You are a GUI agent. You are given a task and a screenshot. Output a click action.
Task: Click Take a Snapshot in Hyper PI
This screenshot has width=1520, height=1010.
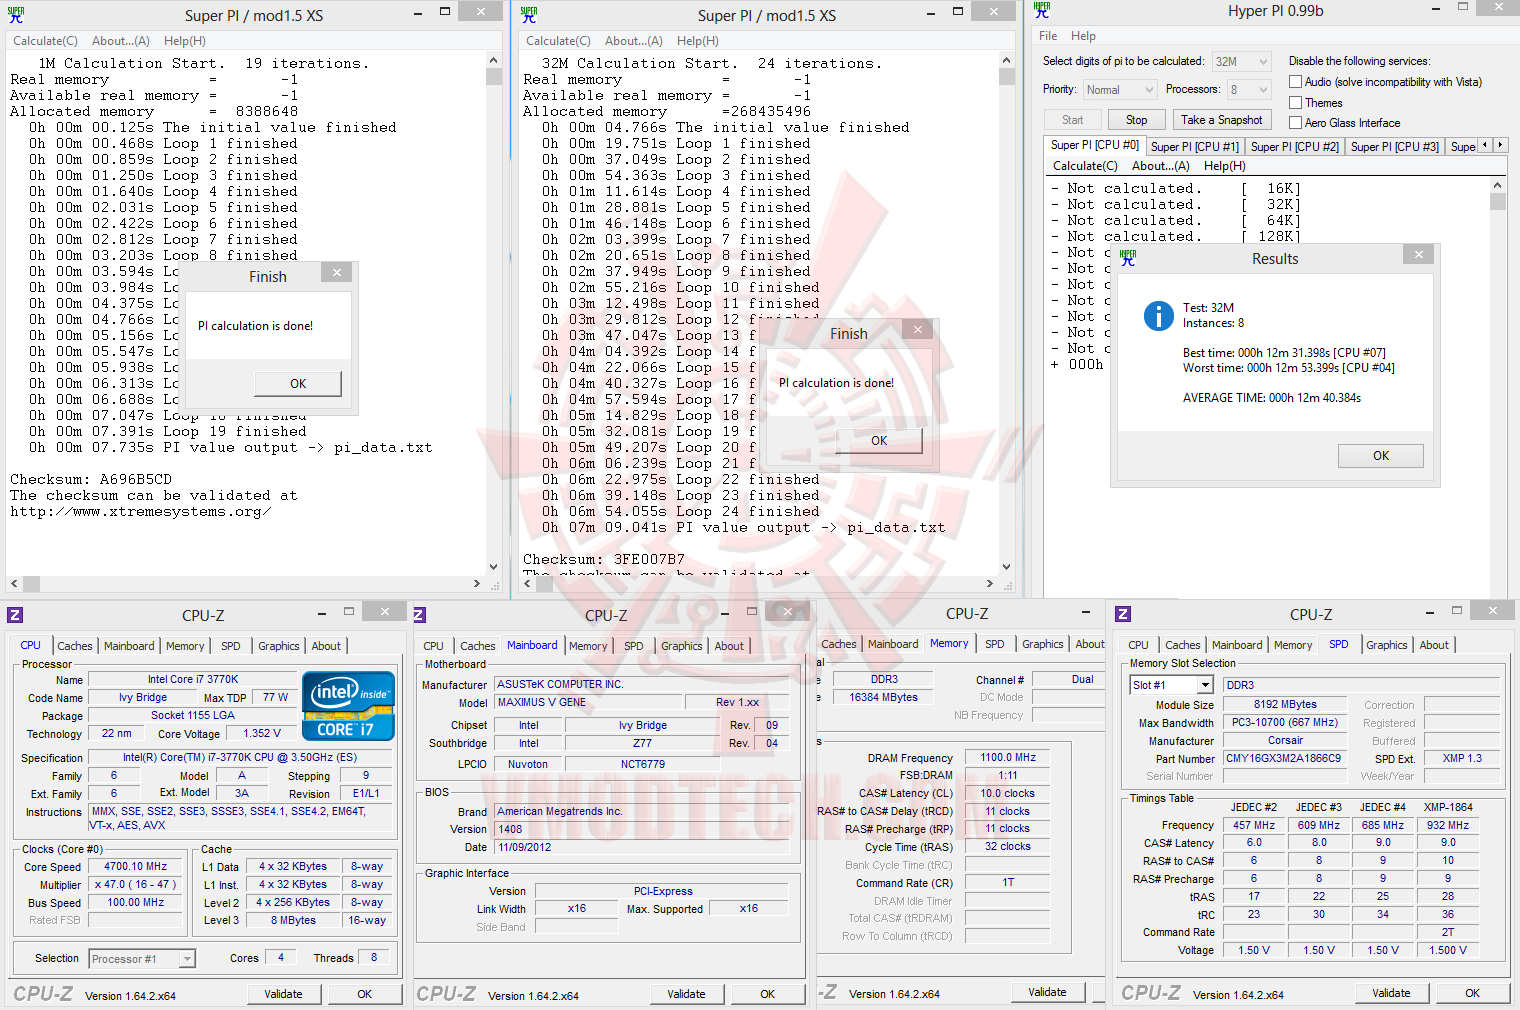click(1222, 120)
